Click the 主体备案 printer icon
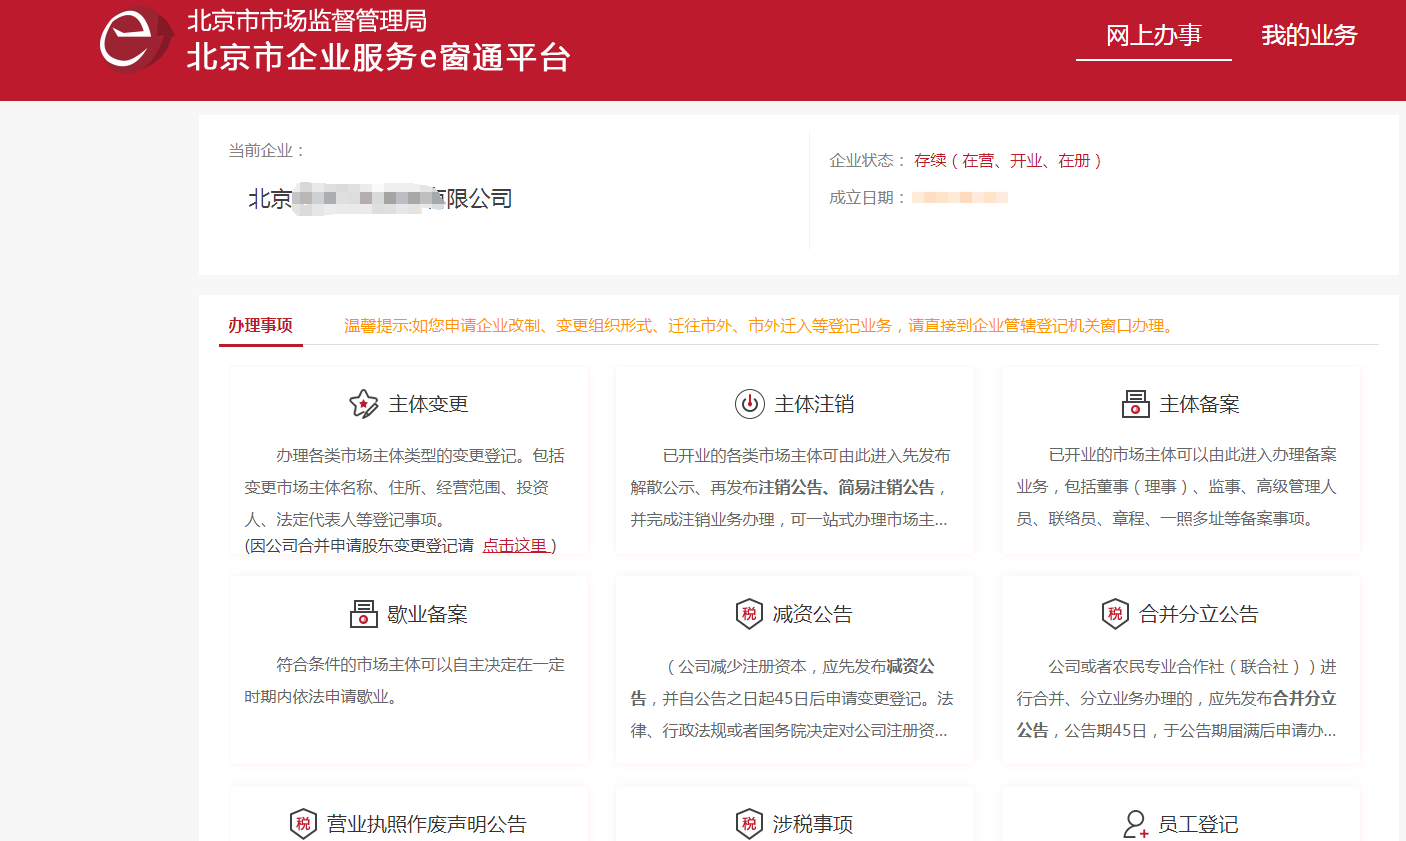1406x841 pixels. [1135, 404]
